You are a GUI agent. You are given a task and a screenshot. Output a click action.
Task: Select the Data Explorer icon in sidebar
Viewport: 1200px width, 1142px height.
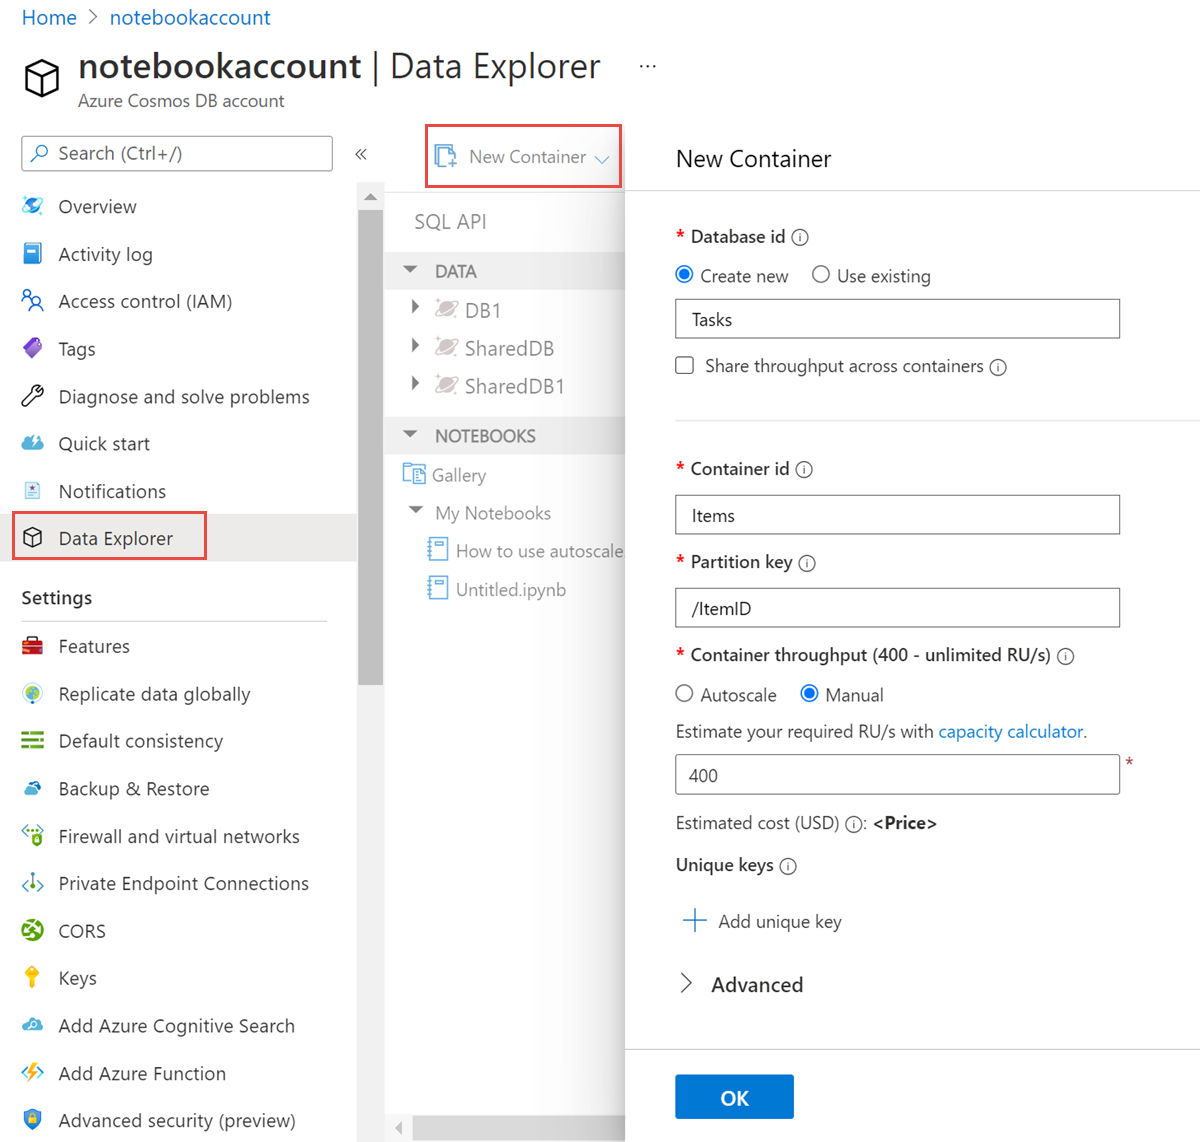pyautogui.click(x=33, y=537)
